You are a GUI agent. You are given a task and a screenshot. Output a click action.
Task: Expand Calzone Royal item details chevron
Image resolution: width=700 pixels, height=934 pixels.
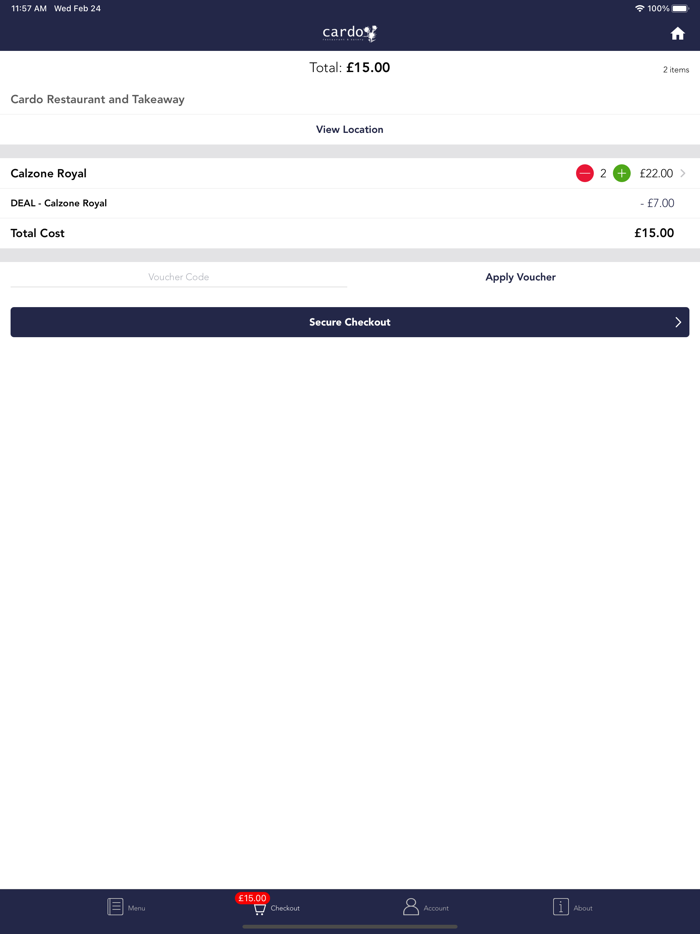coord(683,173)
